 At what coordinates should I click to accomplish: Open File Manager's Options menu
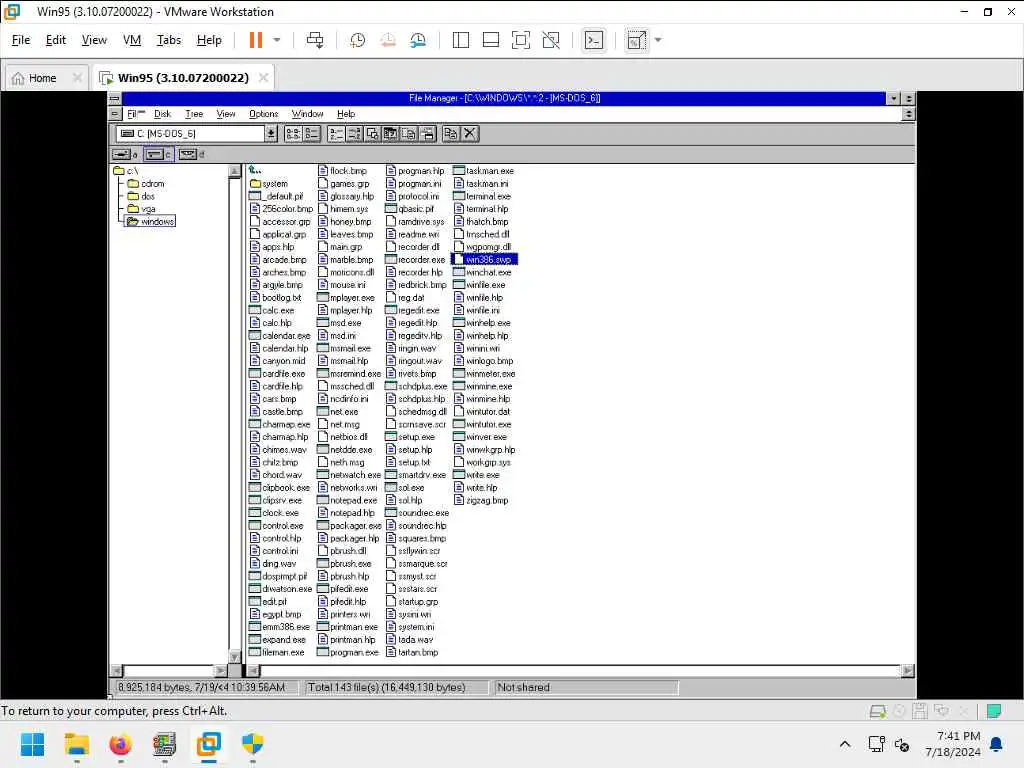point(263,114)
